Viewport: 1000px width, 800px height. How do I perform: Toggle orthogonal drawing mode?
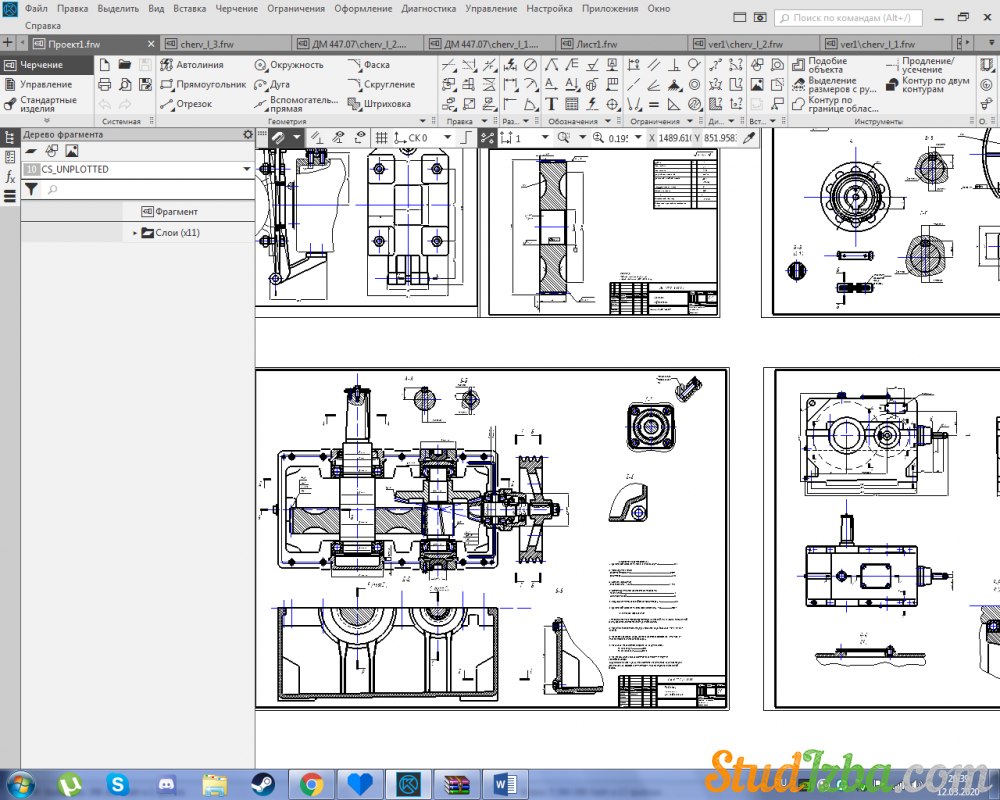click(x=466, y=138)
